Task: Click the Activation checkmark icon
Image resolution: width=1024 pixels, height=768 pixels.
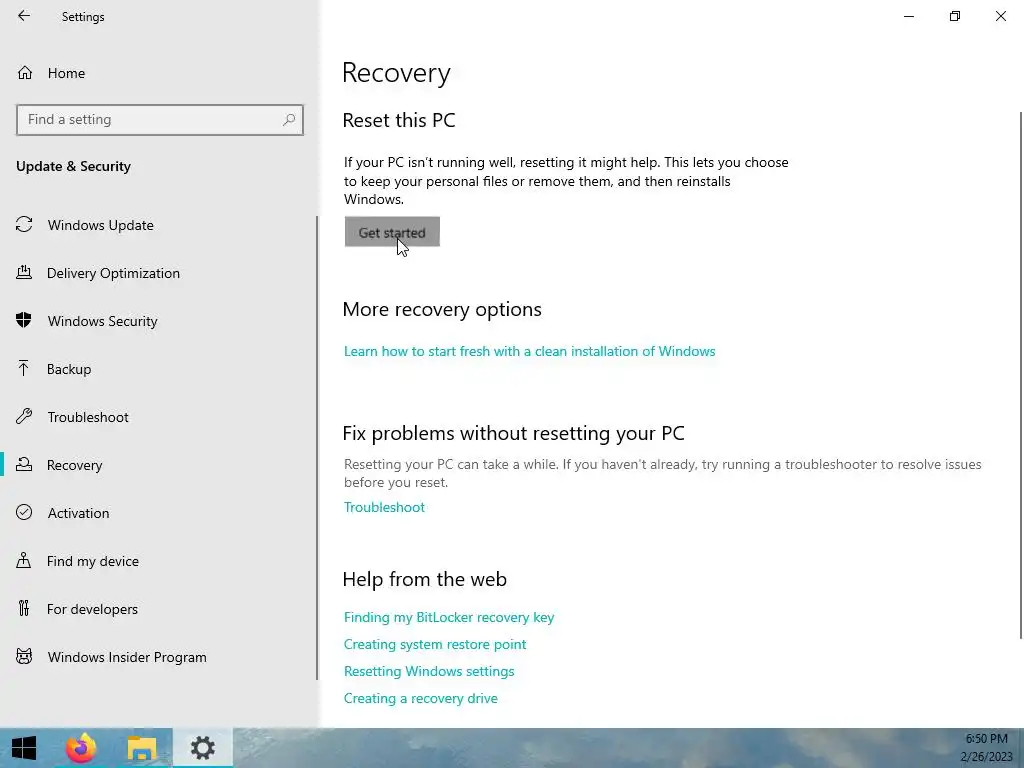Action: click(24, 512)
